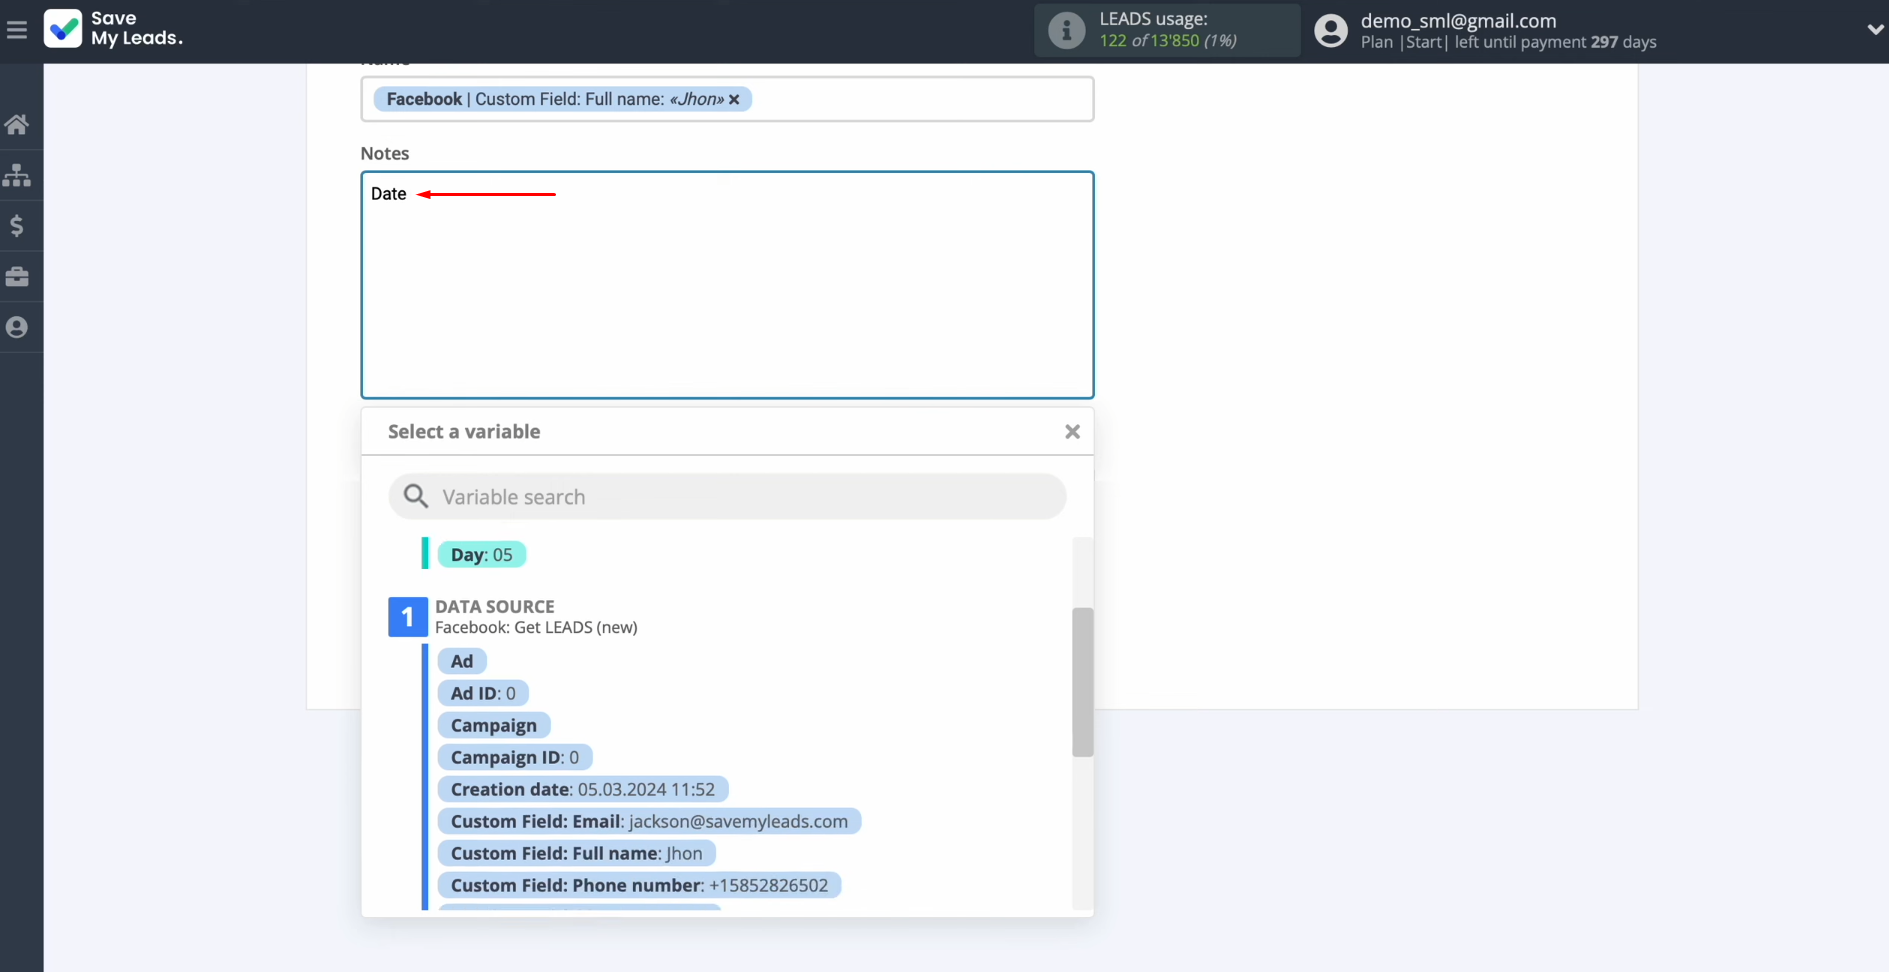Image resolution: width=1889 pixels, height=972 pixels.
Task: Close the Select a variable panel
Action: [x=1072, y=432]
